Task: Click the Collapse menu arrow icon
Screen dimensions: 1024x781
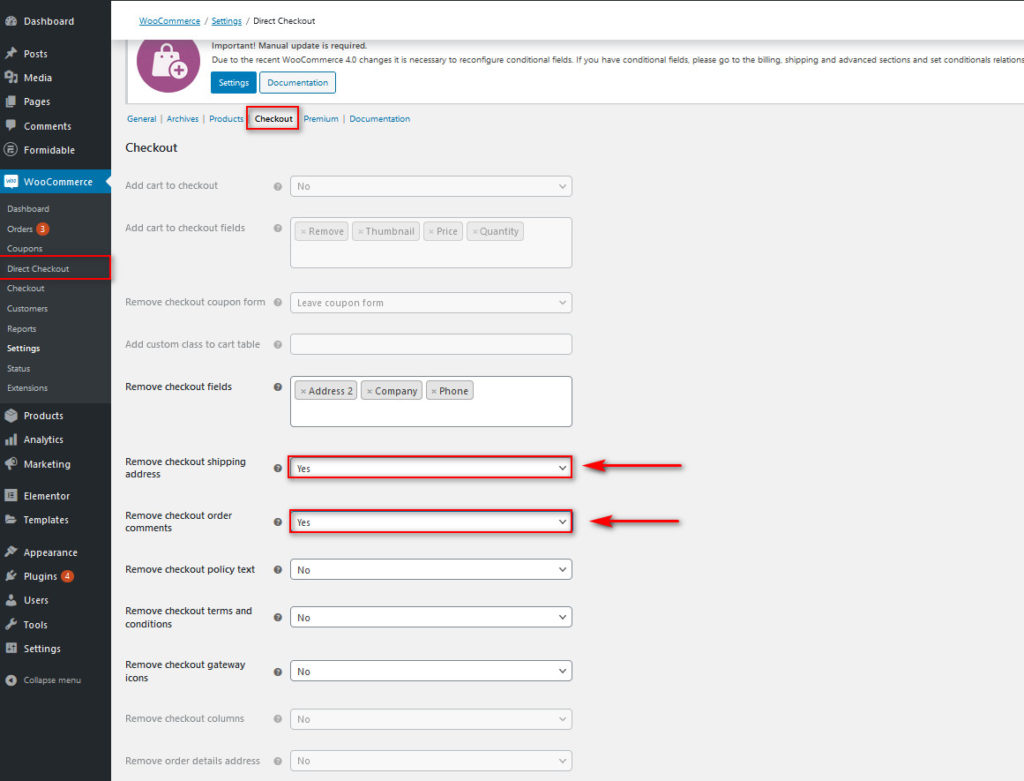Action: pyautogui.click(x=10, y=680)
